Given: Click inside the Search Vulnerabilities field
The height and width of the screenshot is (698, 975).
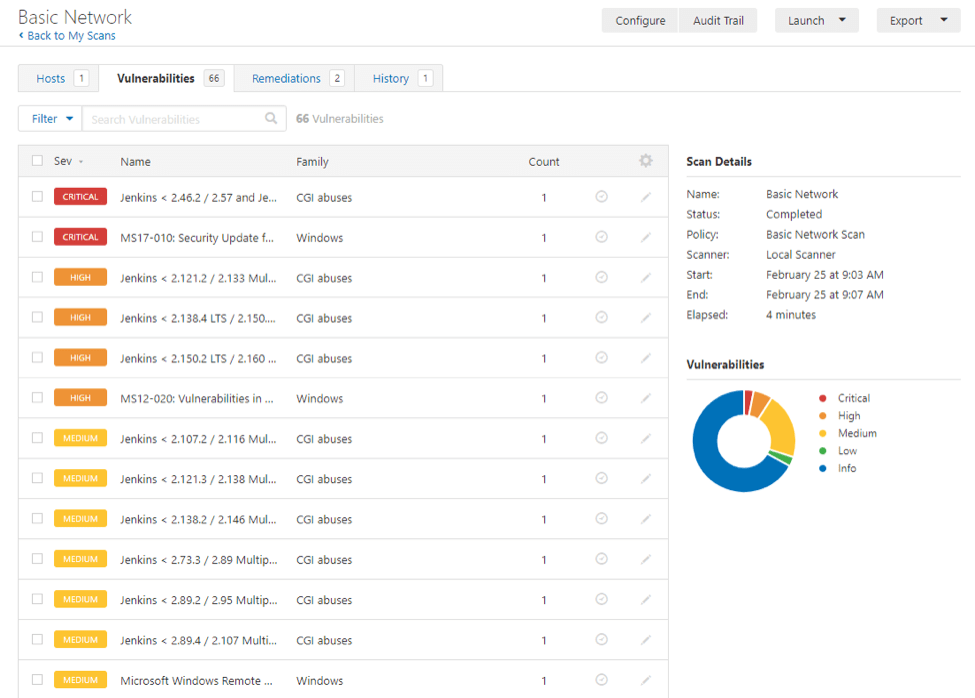Looking at the screenshot, I should (170, 118).
